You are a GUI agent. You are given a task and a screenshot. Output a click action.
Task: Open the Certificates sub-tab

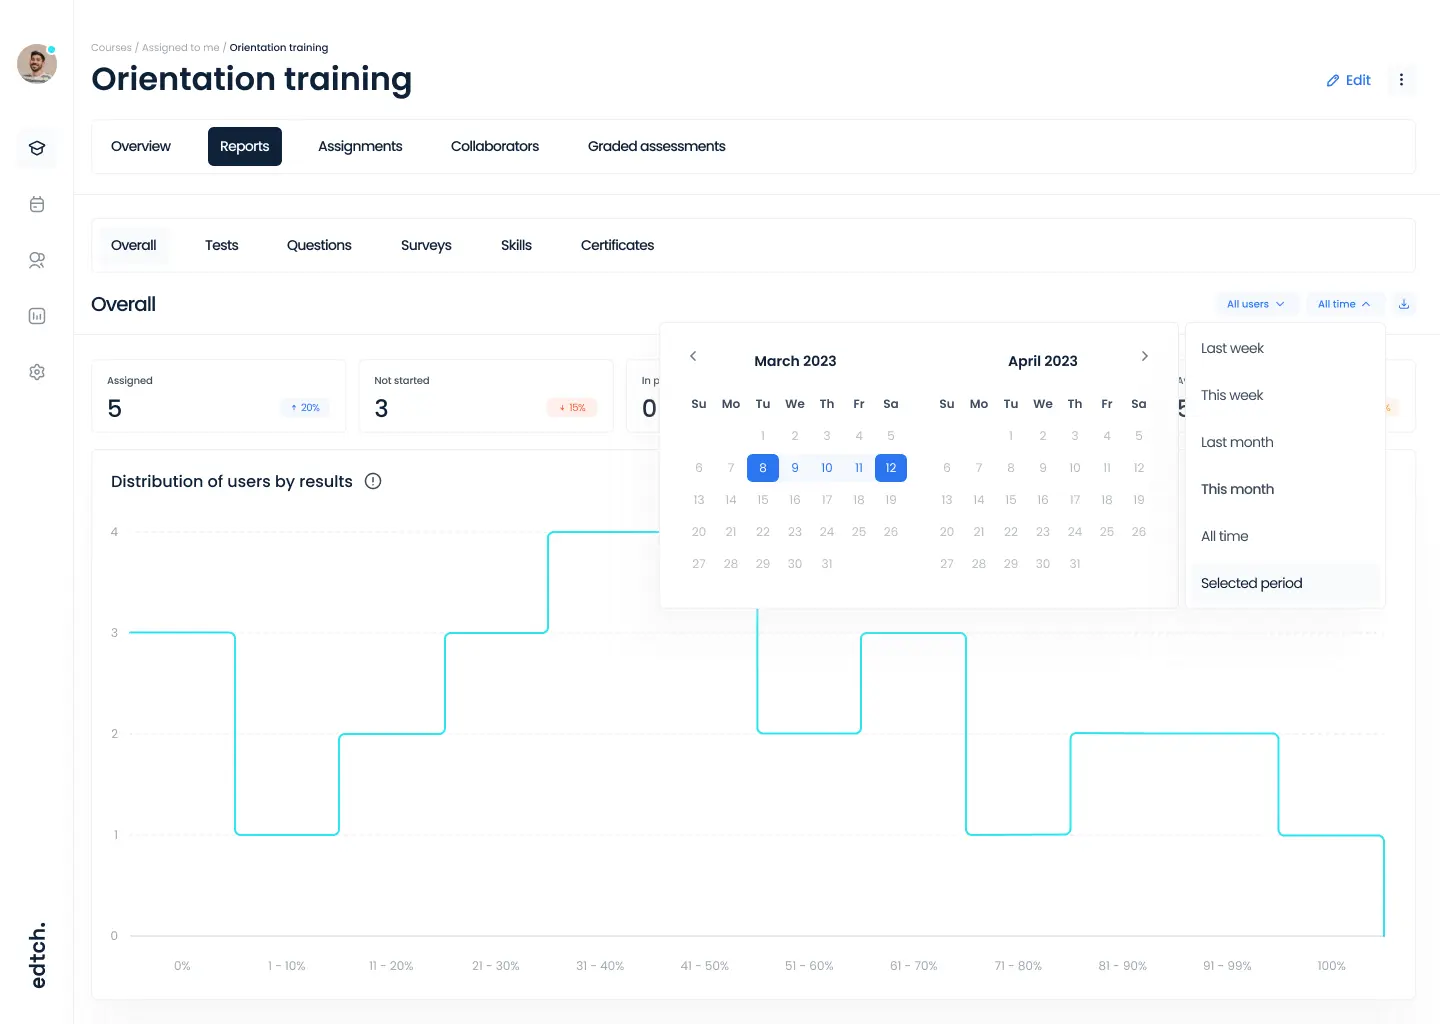click(x=617, y=245)
